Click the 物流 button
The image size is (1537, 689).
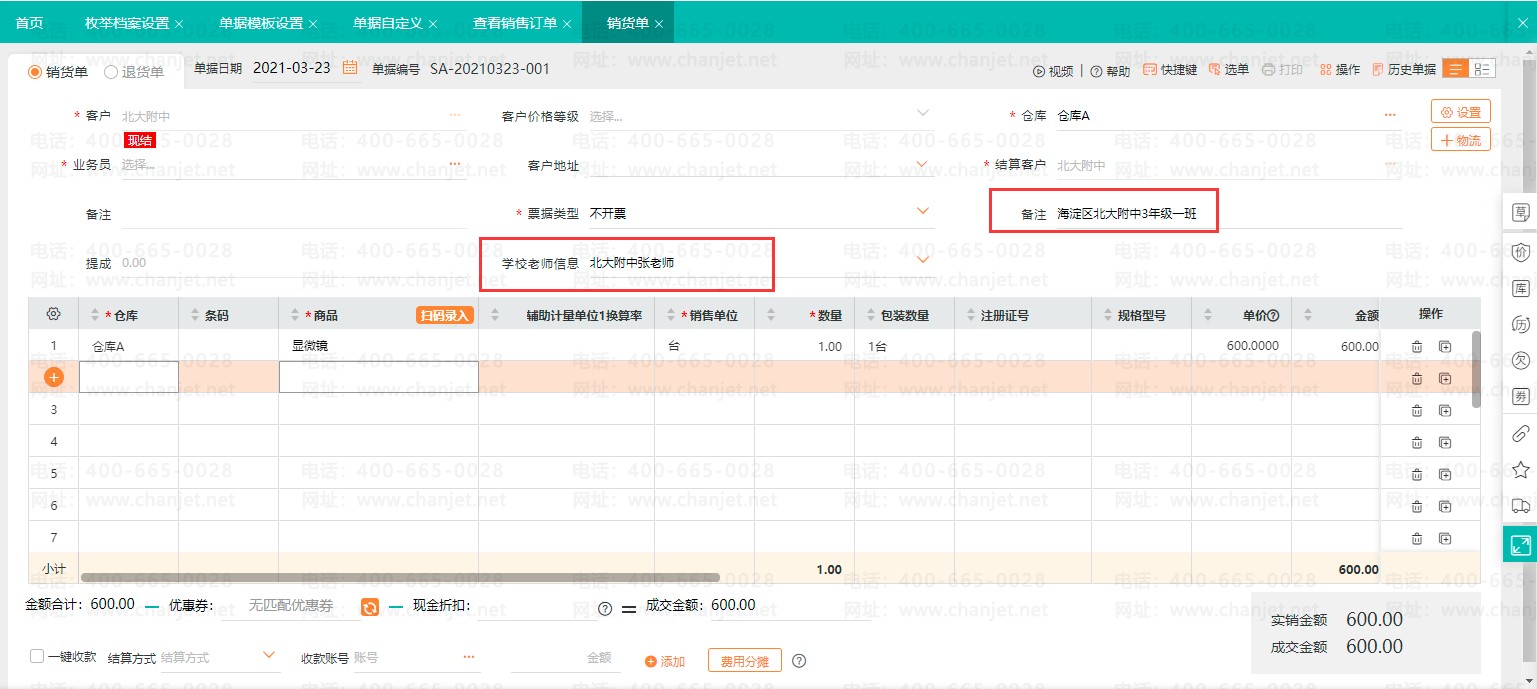(x=1461, y=140)
